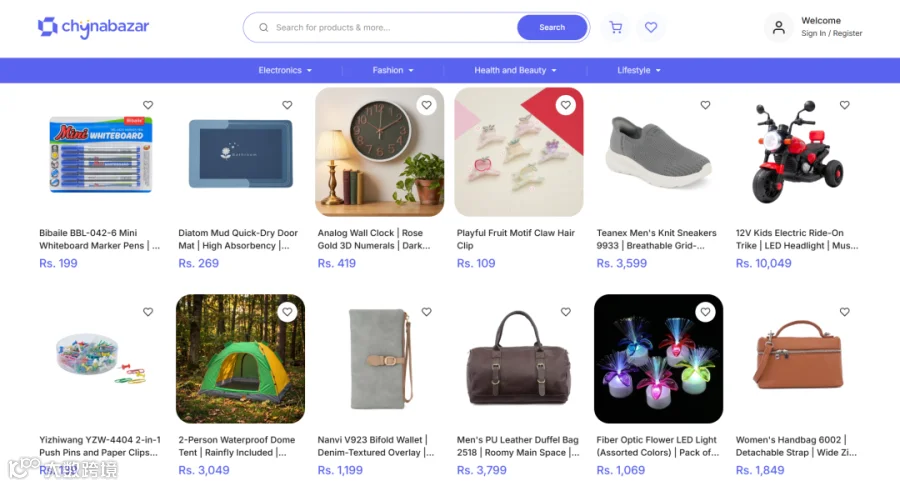The image size is (900, 486).
Task: Click the magnifier icon in search bar
Action: pyautogui.click(x=263, y=28)
